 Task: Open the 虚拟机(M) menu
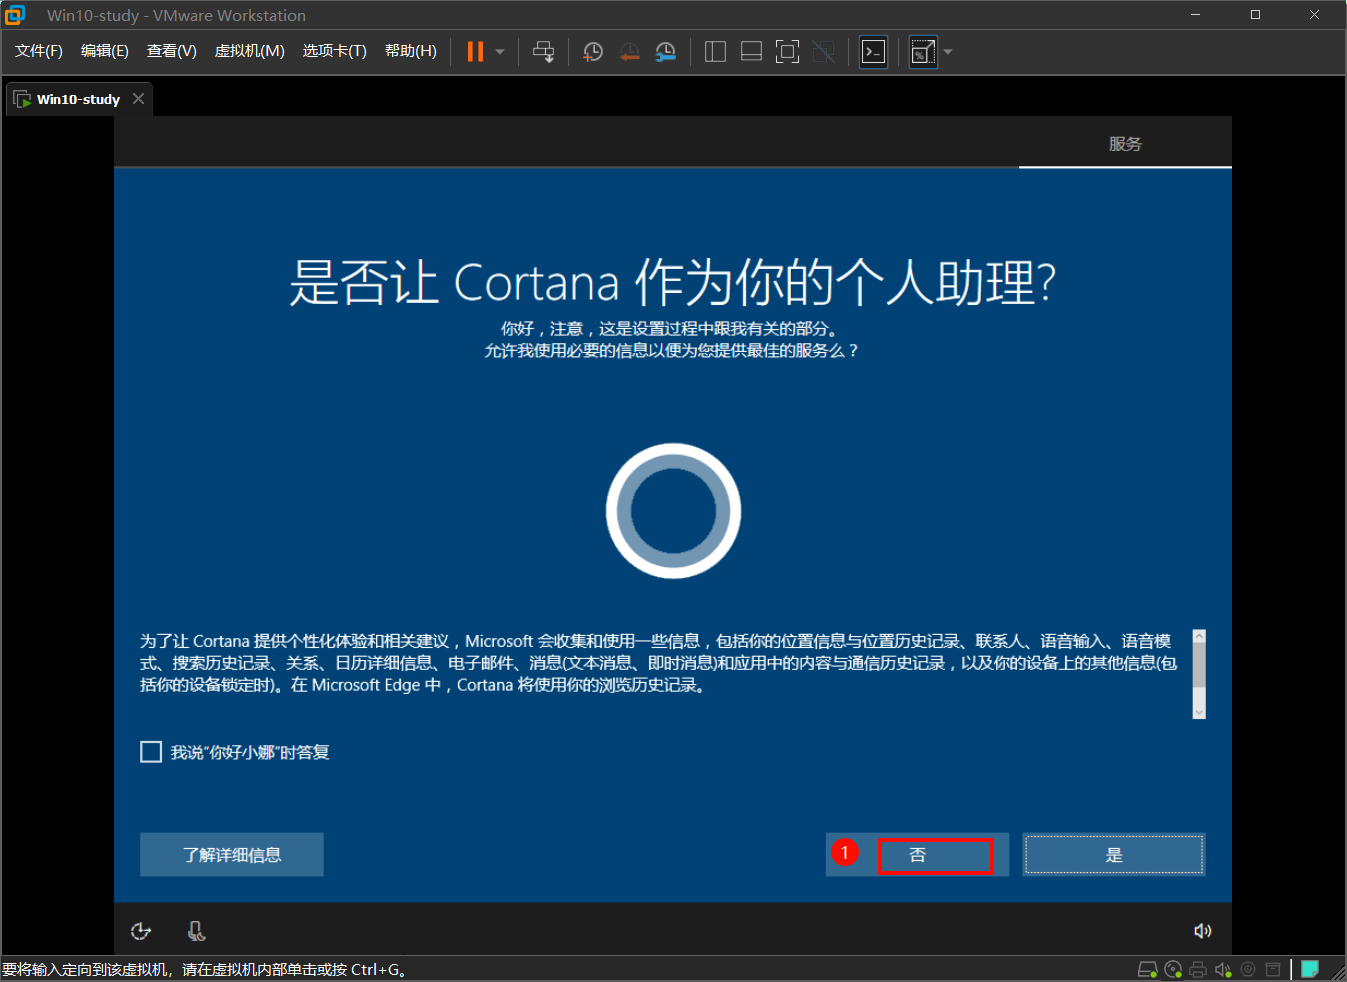249,51
